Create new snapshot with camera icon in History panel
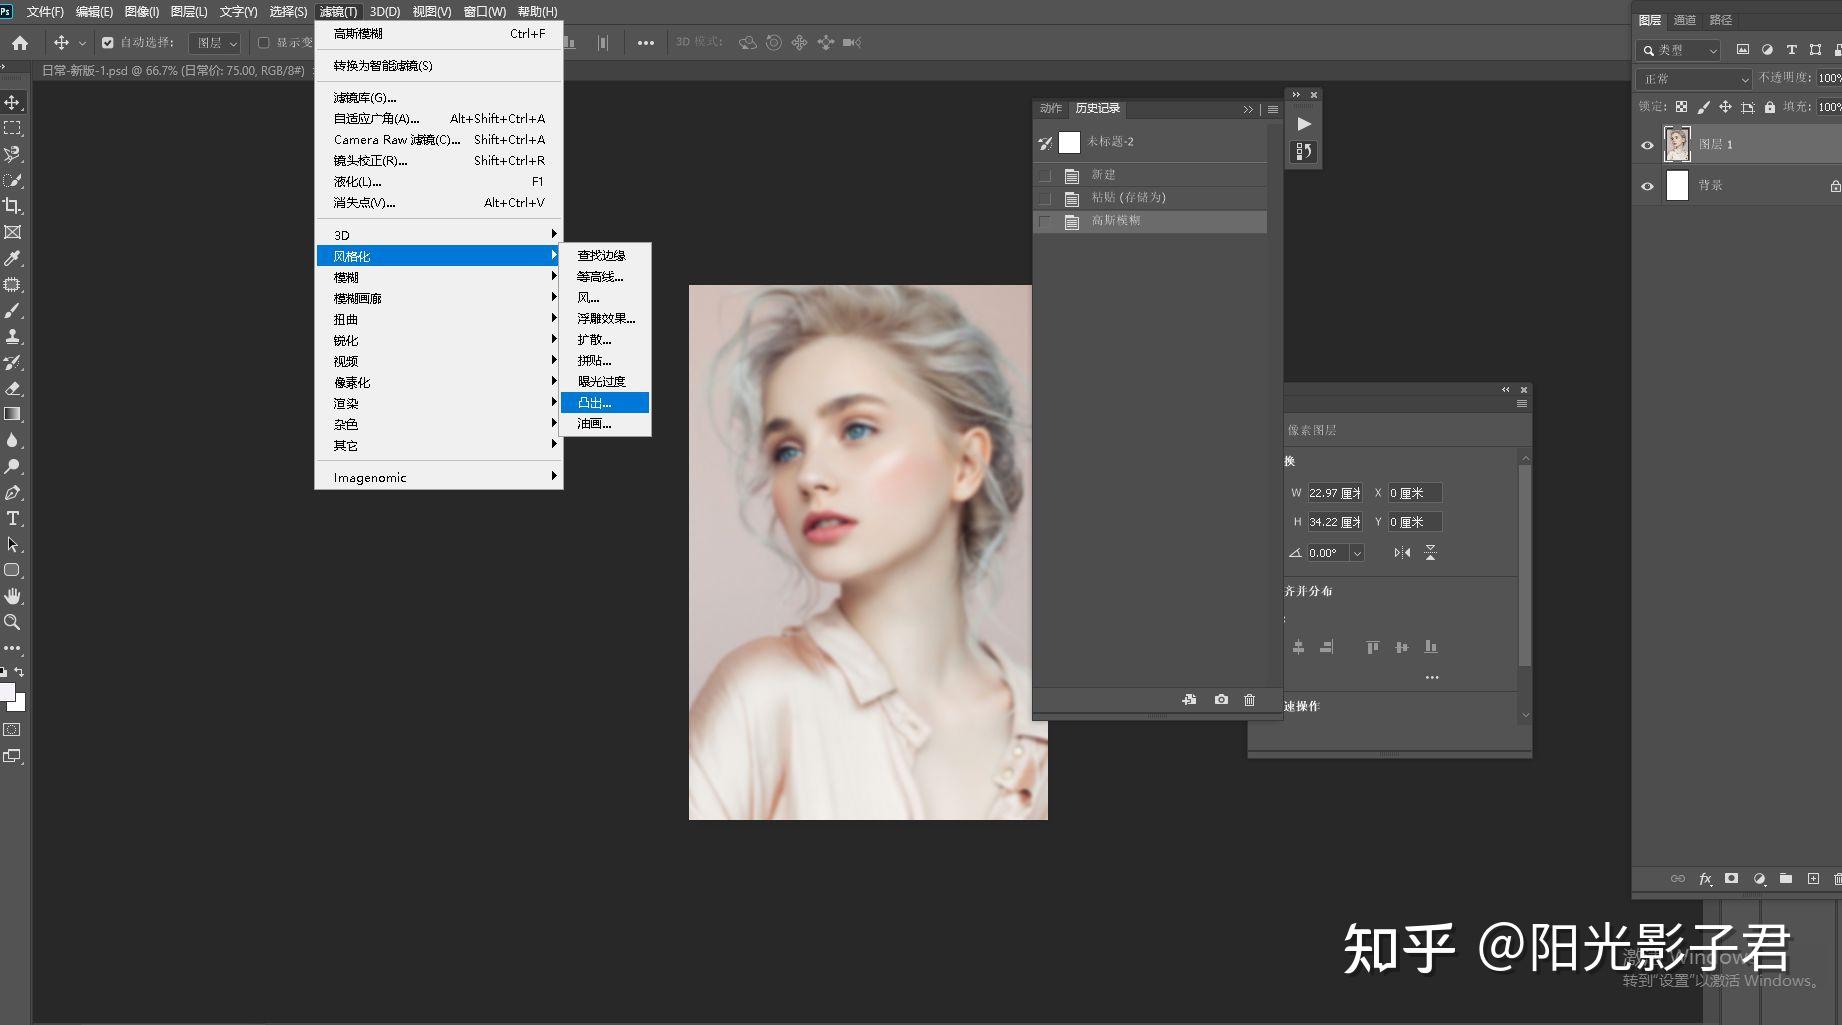The height and width of the screenshot is (1025, 1842). 1221,700
